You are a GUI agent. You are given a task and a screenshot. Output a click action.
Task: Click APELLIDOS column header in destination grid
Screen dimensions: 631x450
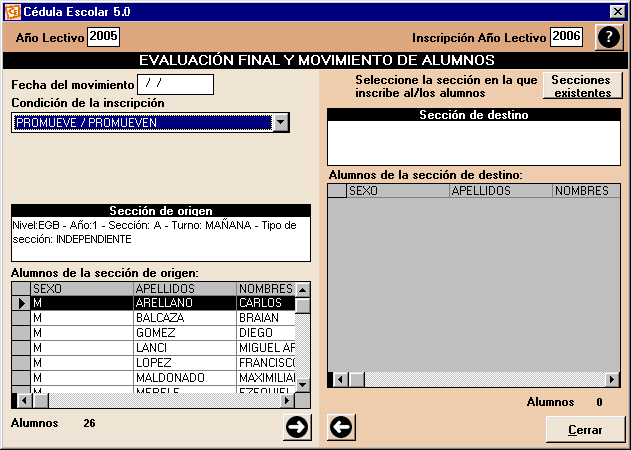(501, 191)
